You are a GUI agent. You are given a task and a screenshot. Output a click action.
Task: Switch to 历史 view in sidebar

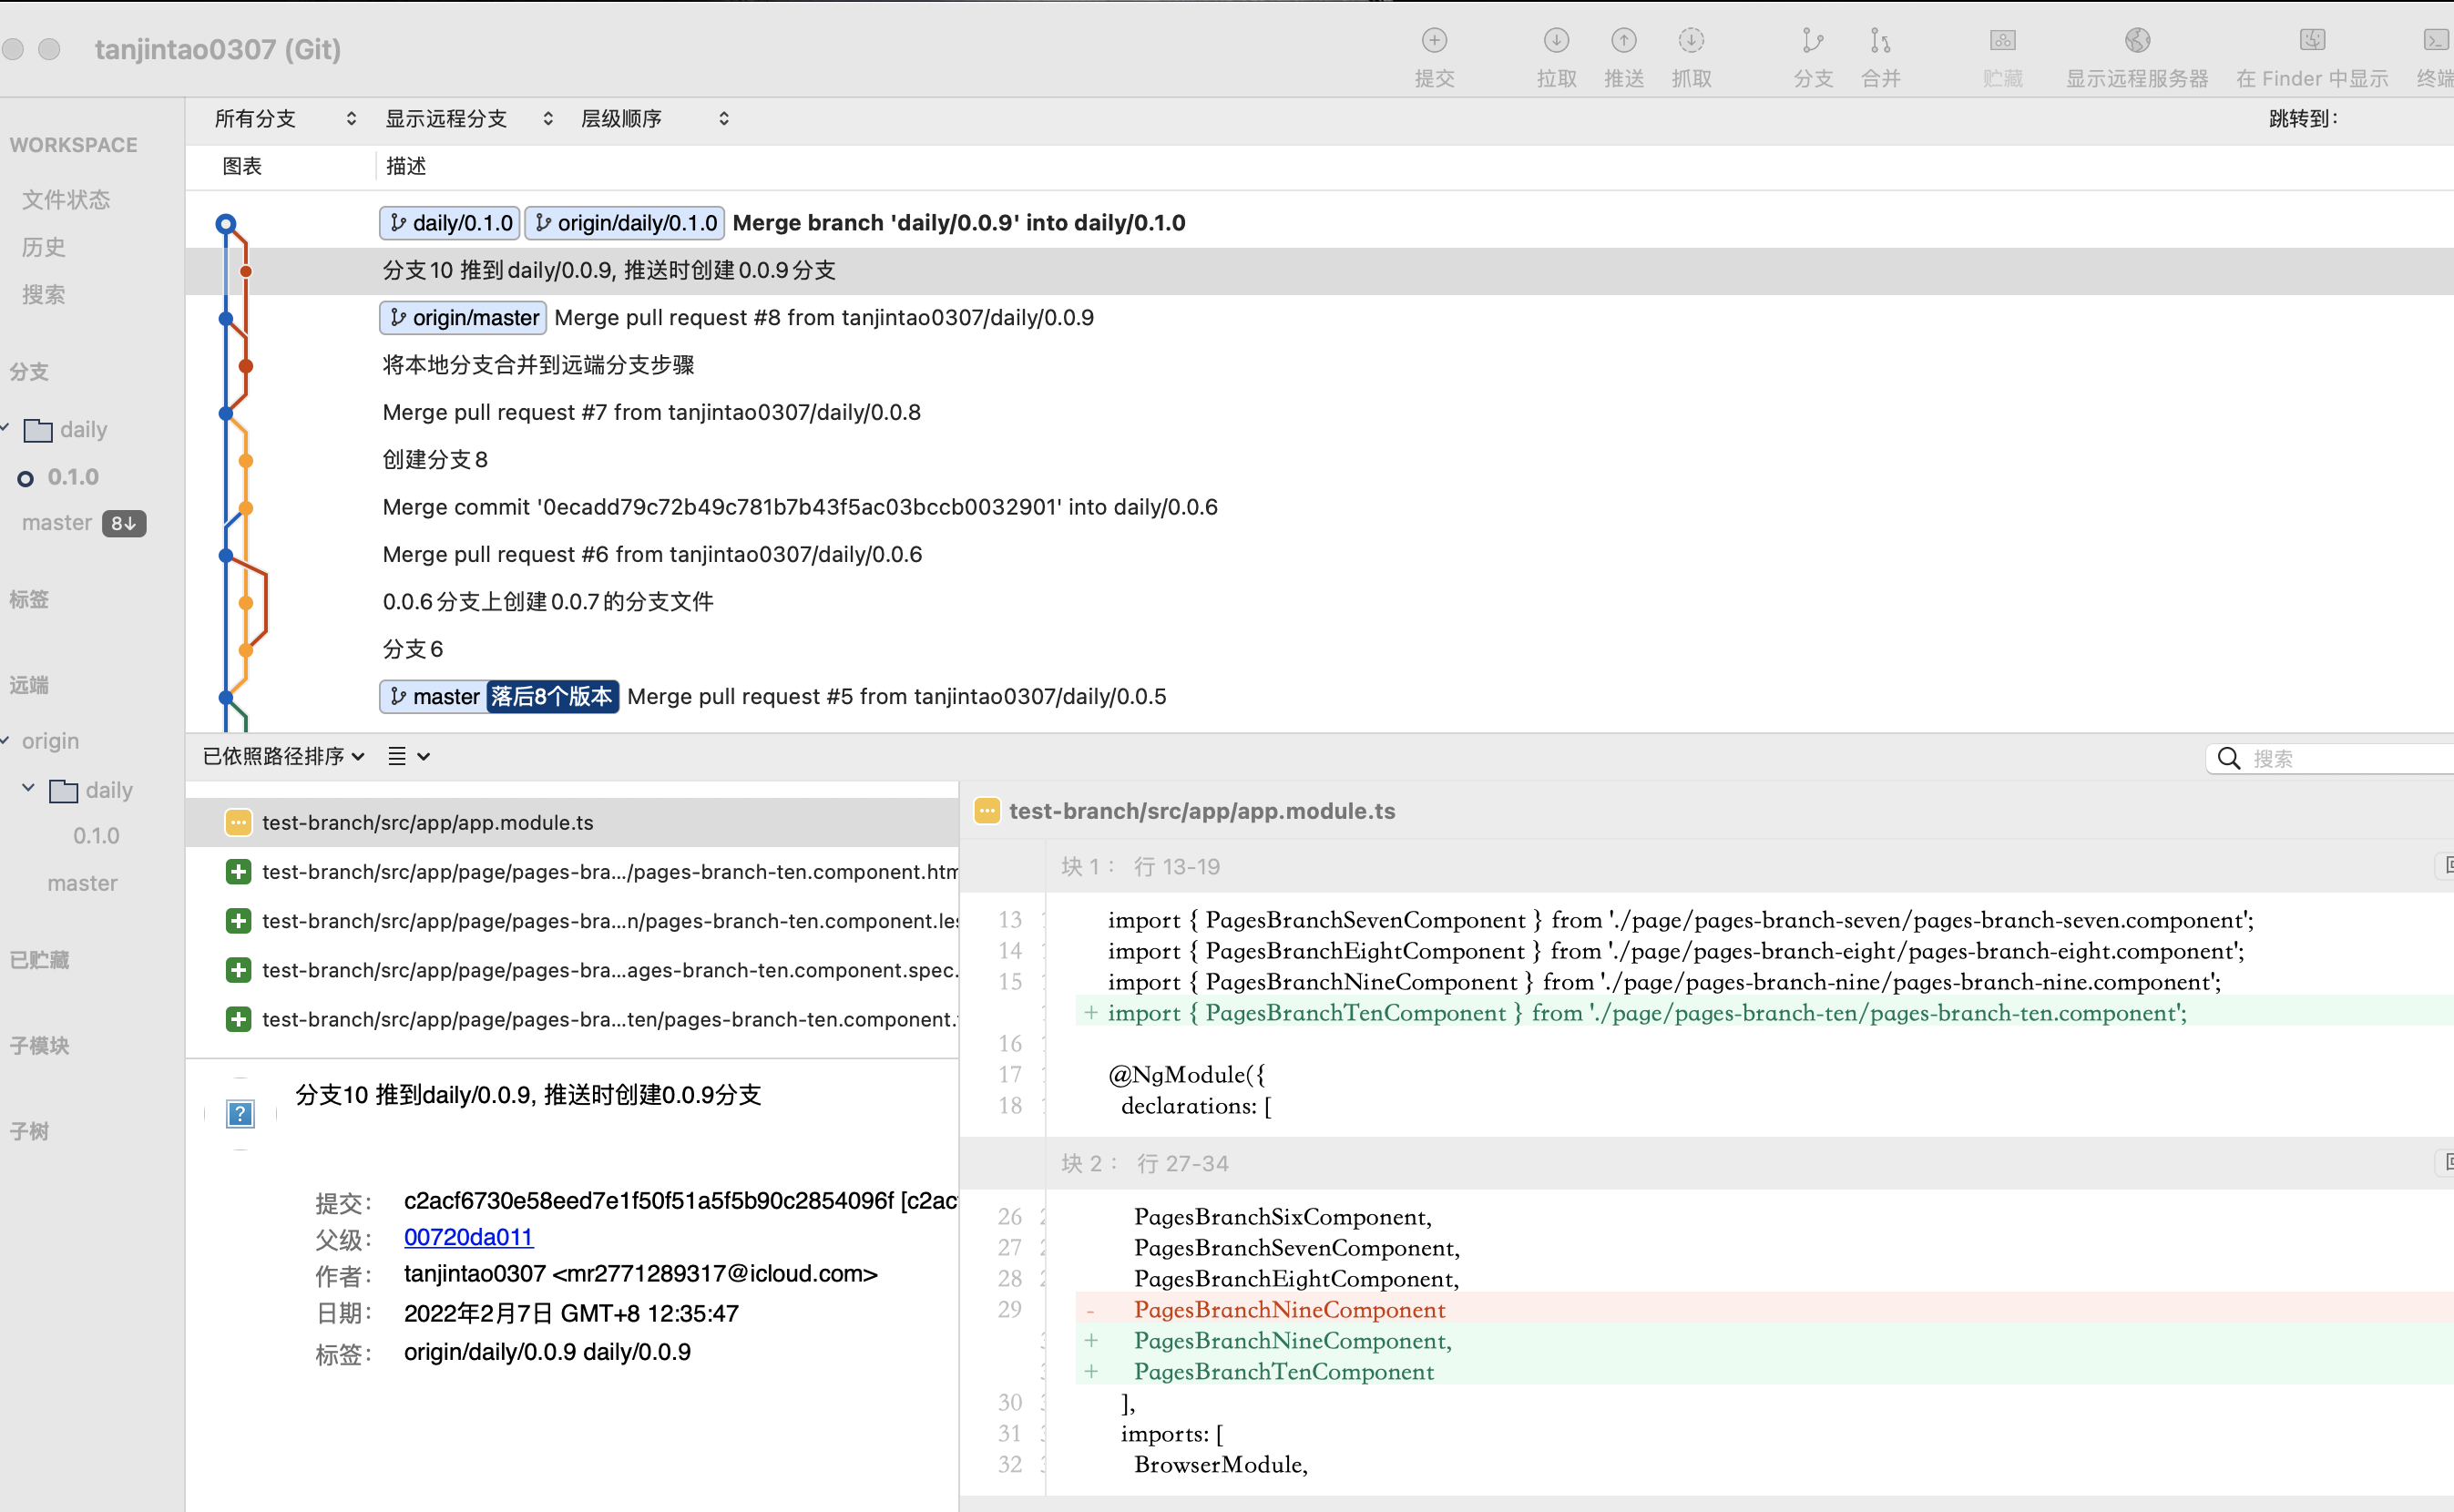43,247
